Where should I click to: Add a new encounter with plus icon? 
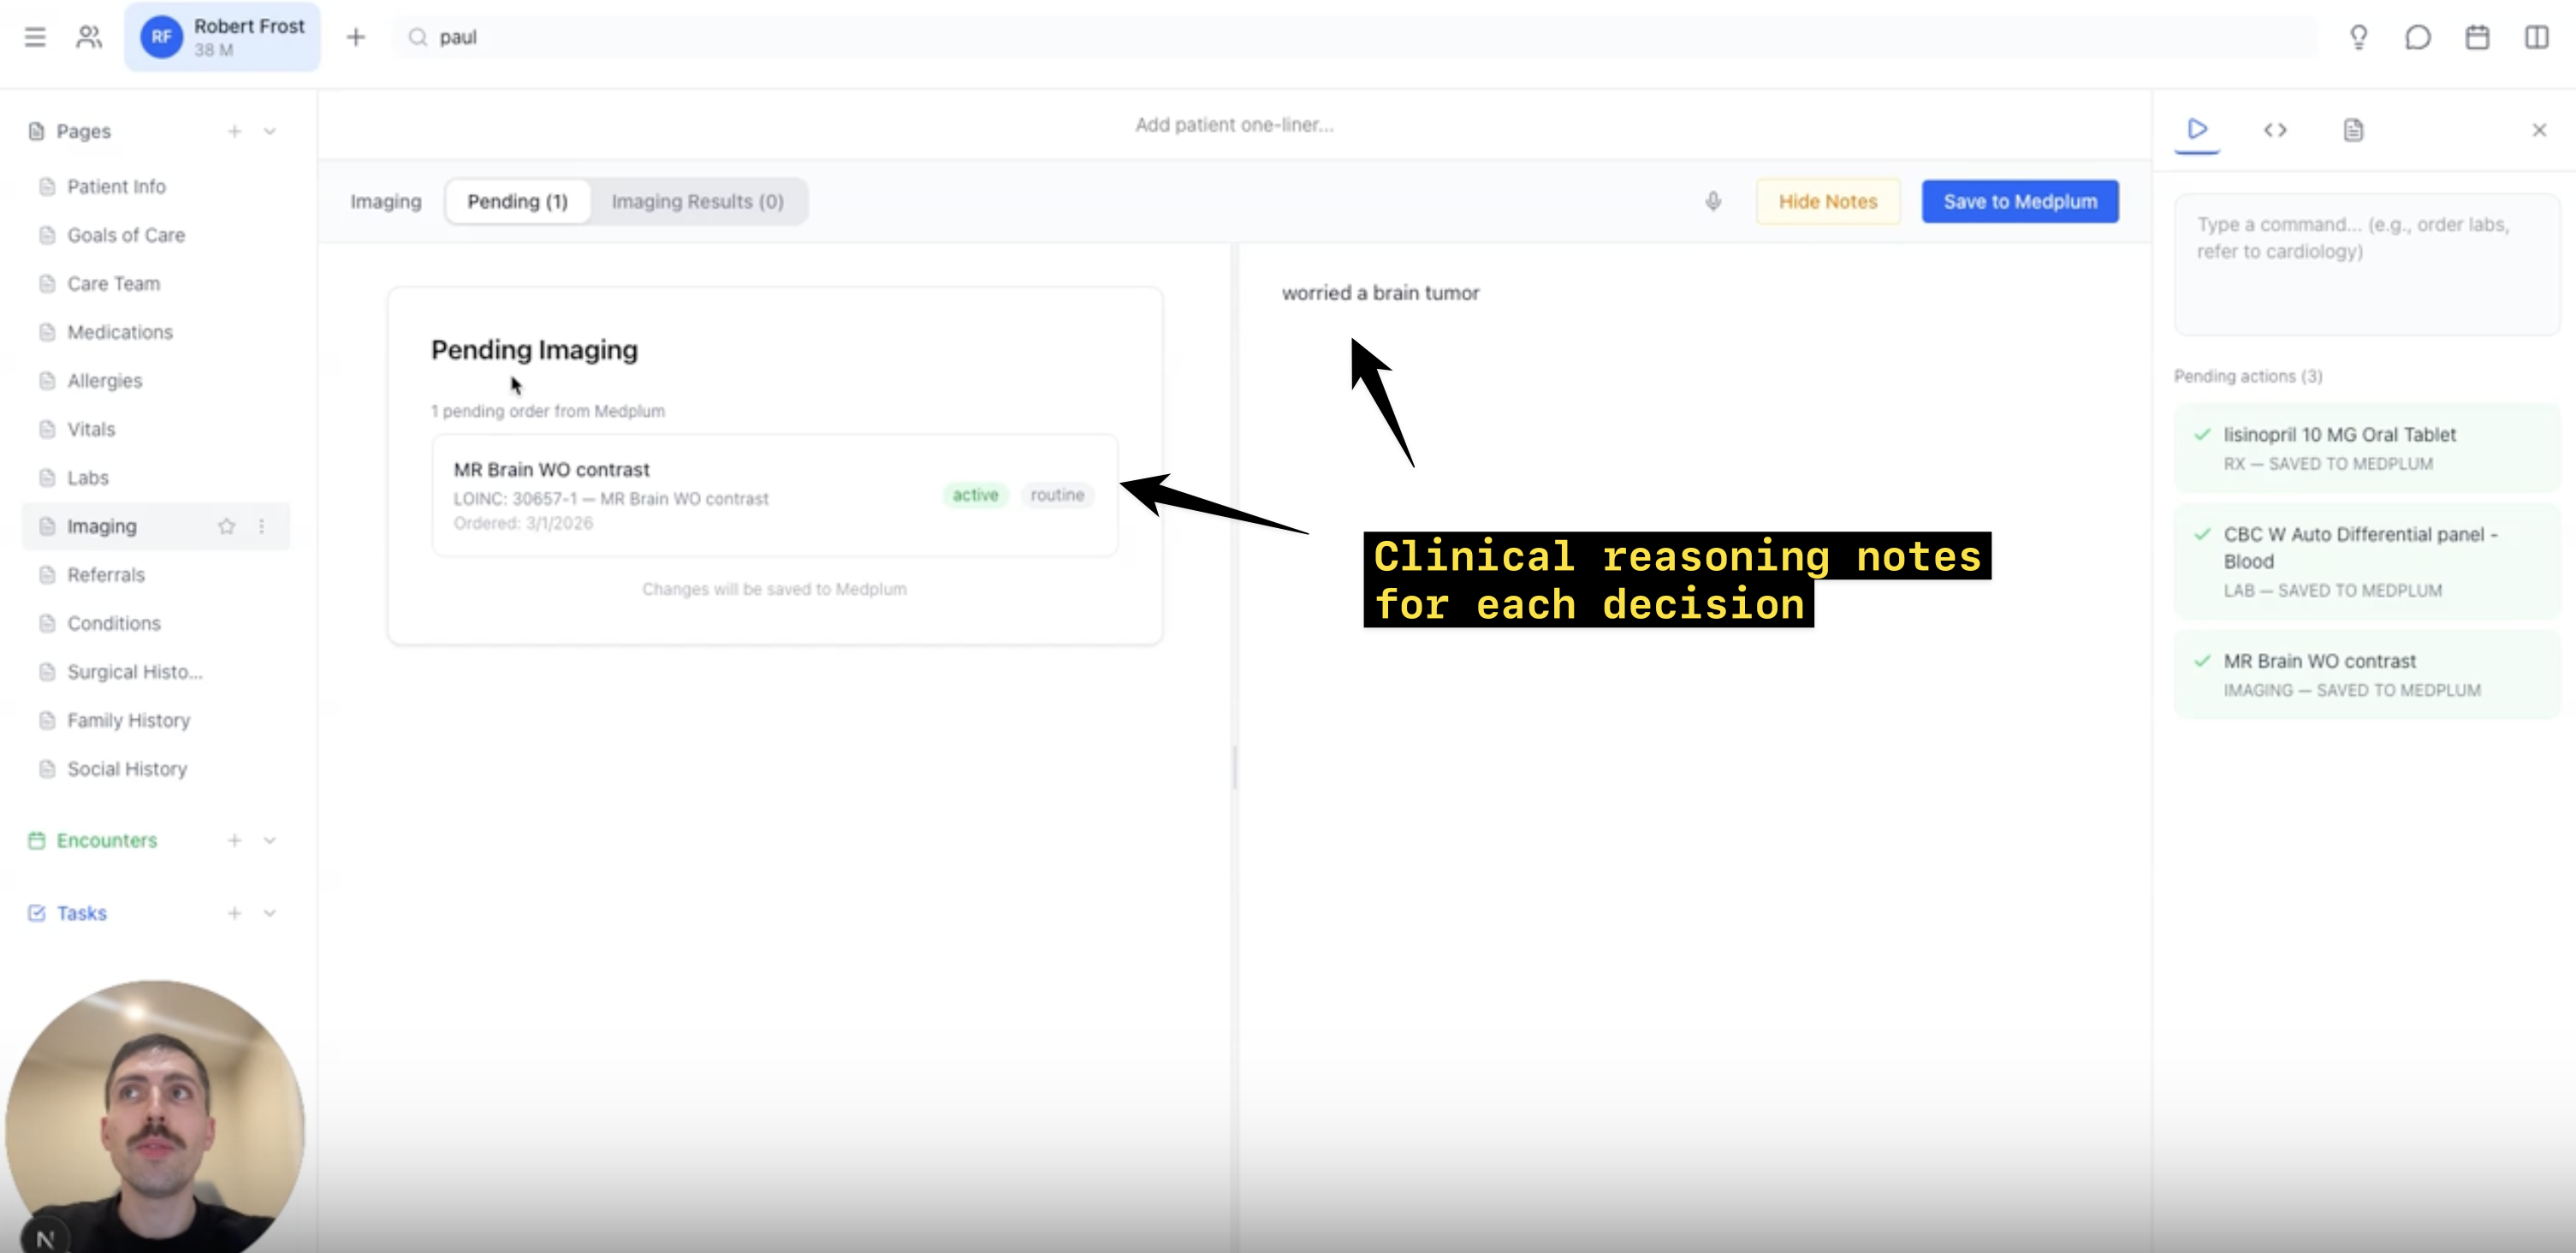click(x=234, y=840)
